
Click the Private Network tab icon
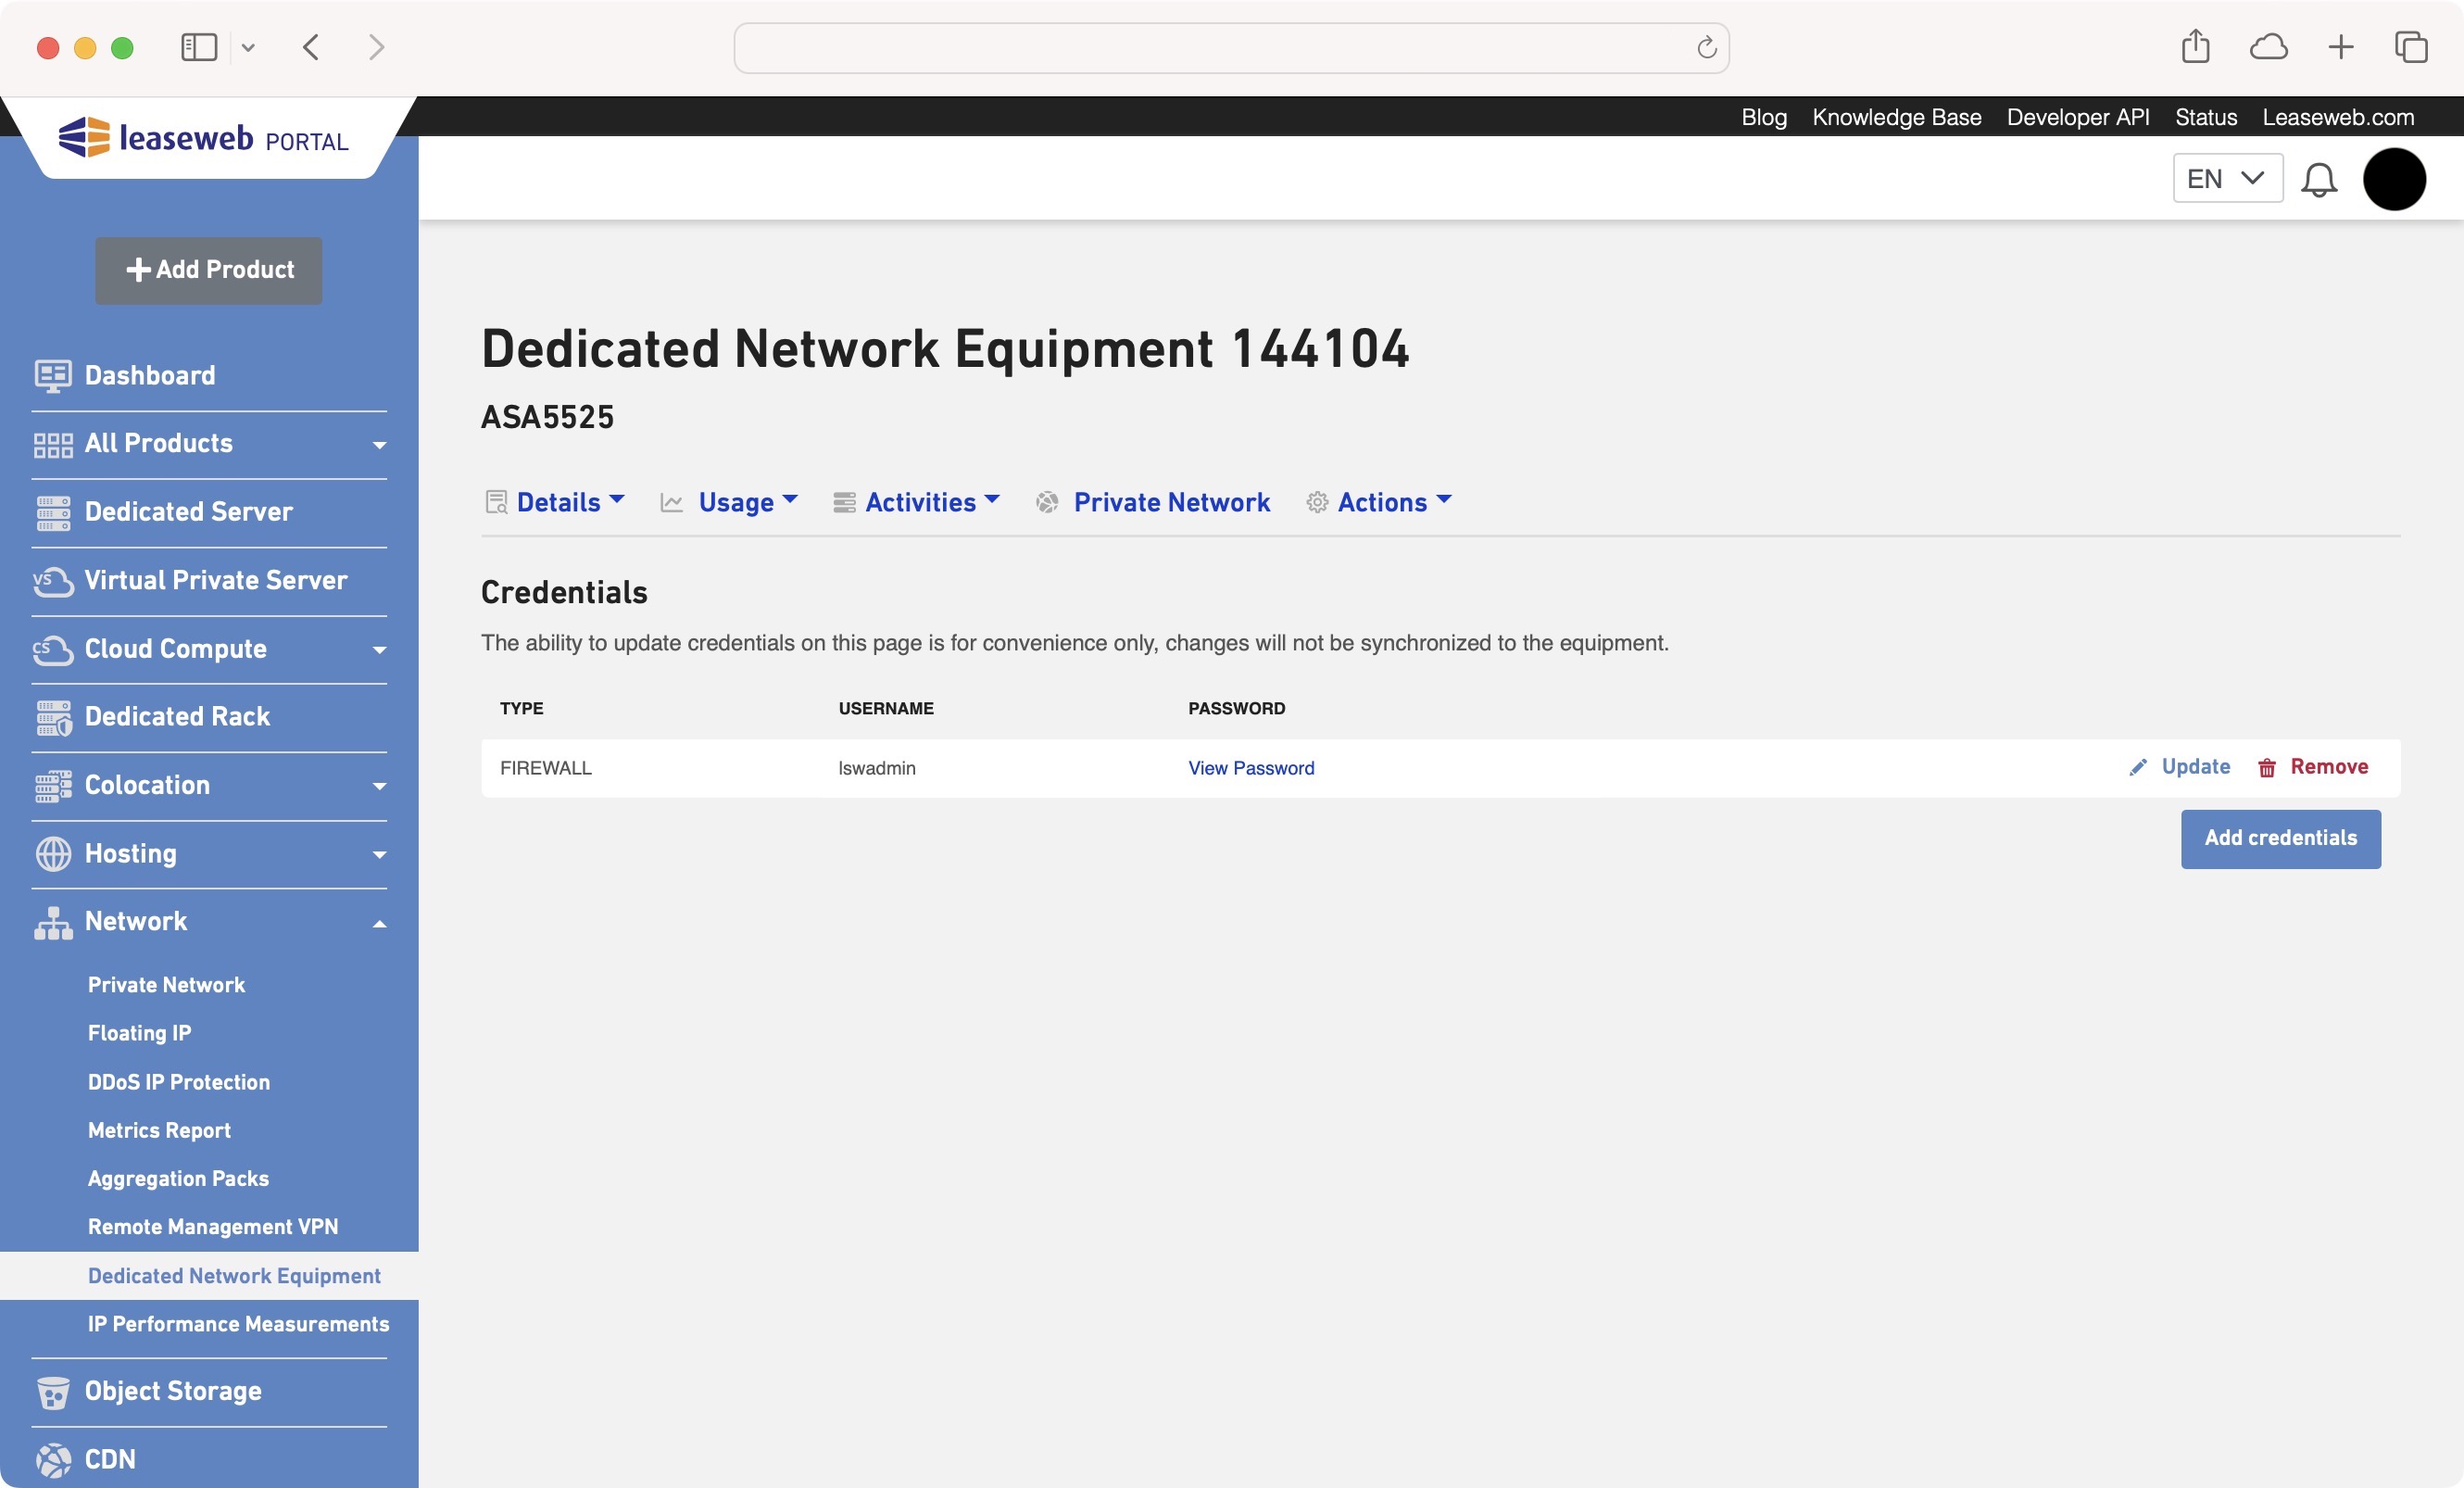tap(1047, 502)
